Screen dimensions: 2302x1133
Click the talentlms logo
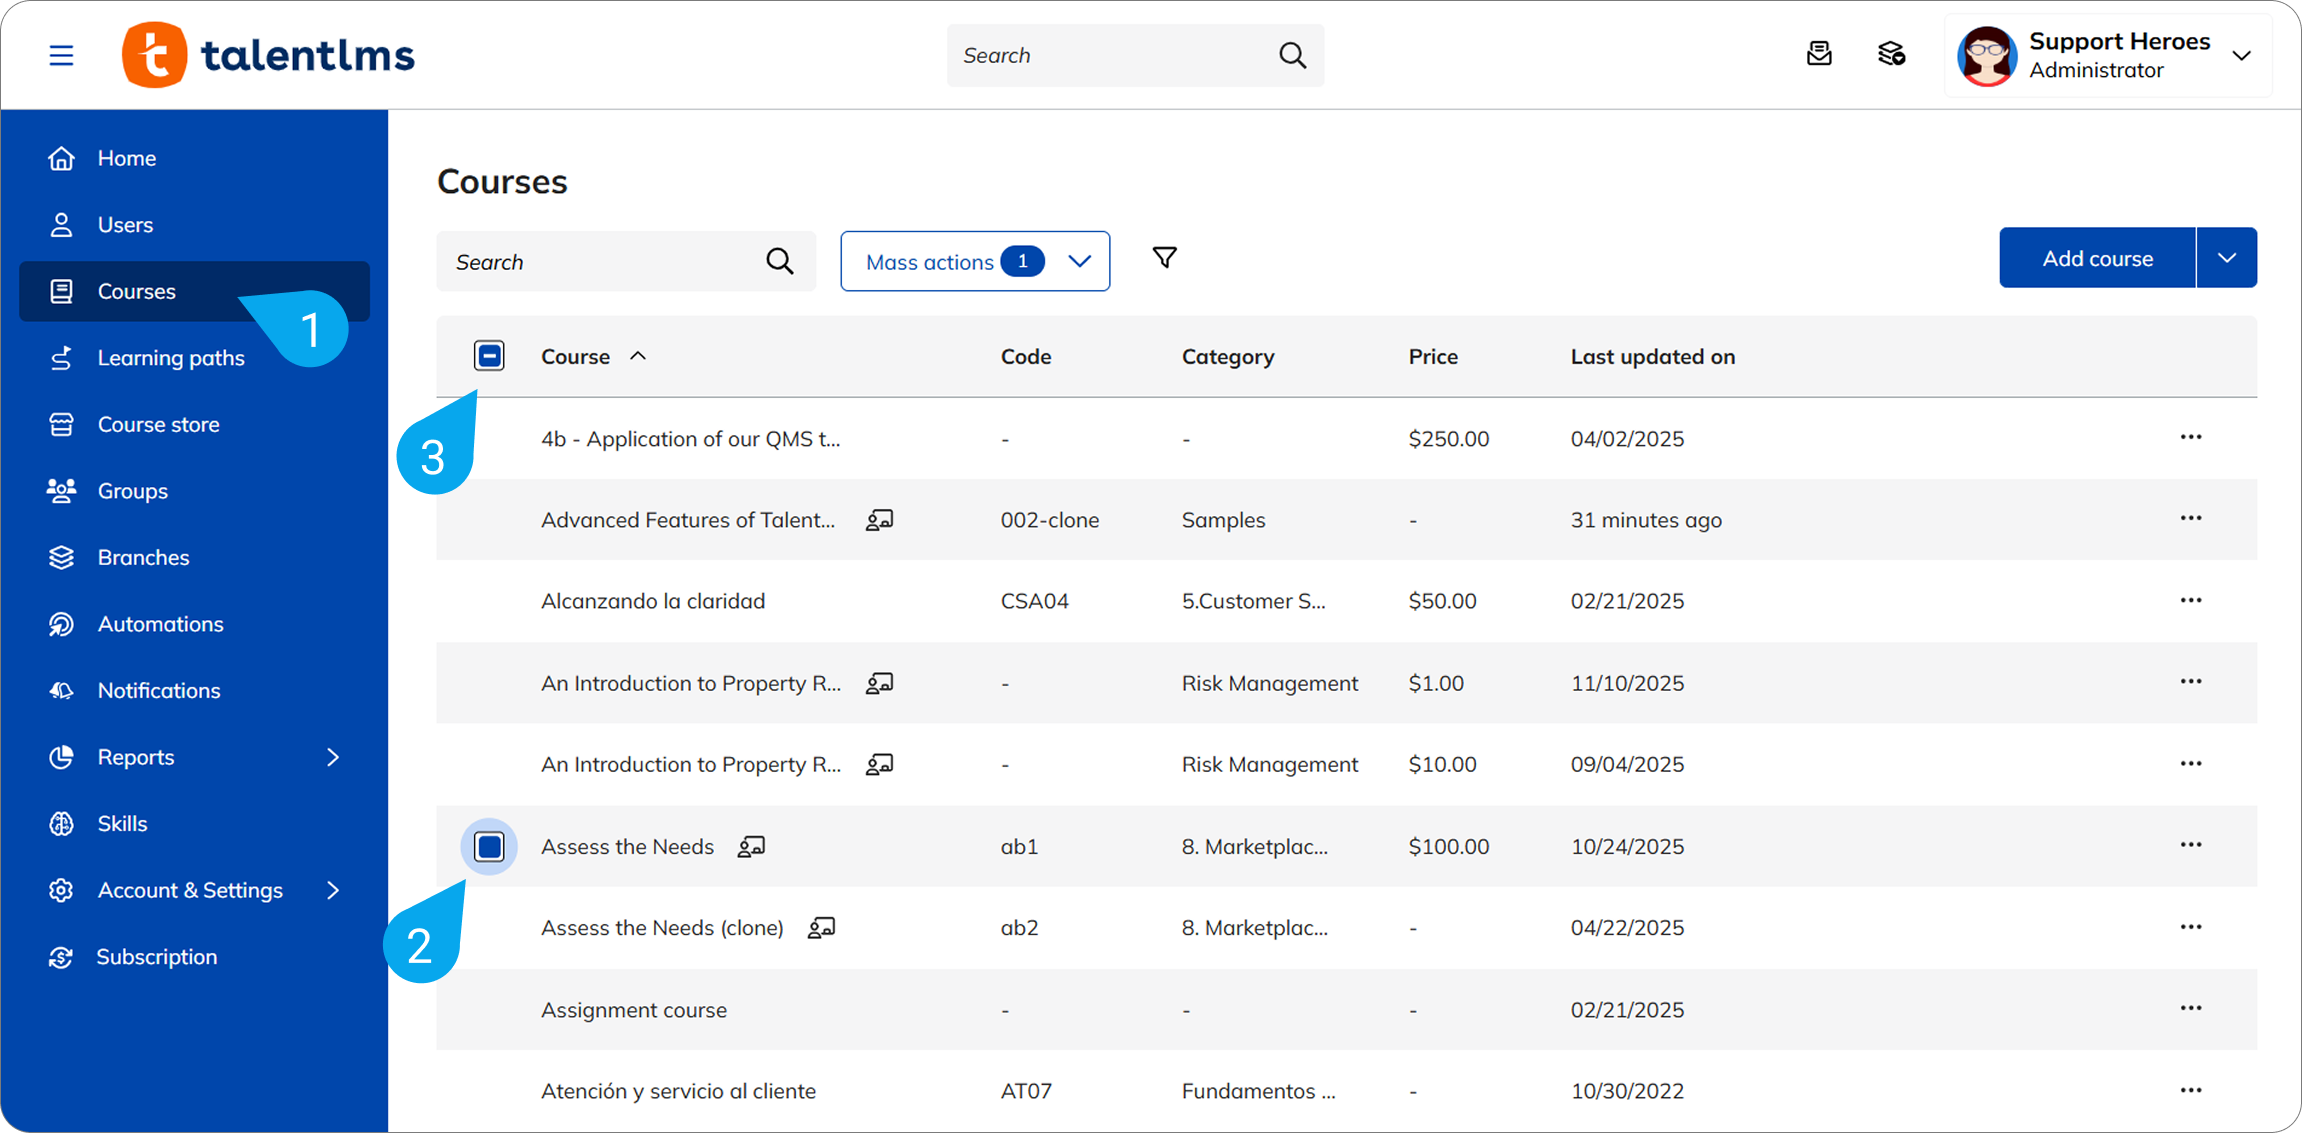click(x=268, y=55)
